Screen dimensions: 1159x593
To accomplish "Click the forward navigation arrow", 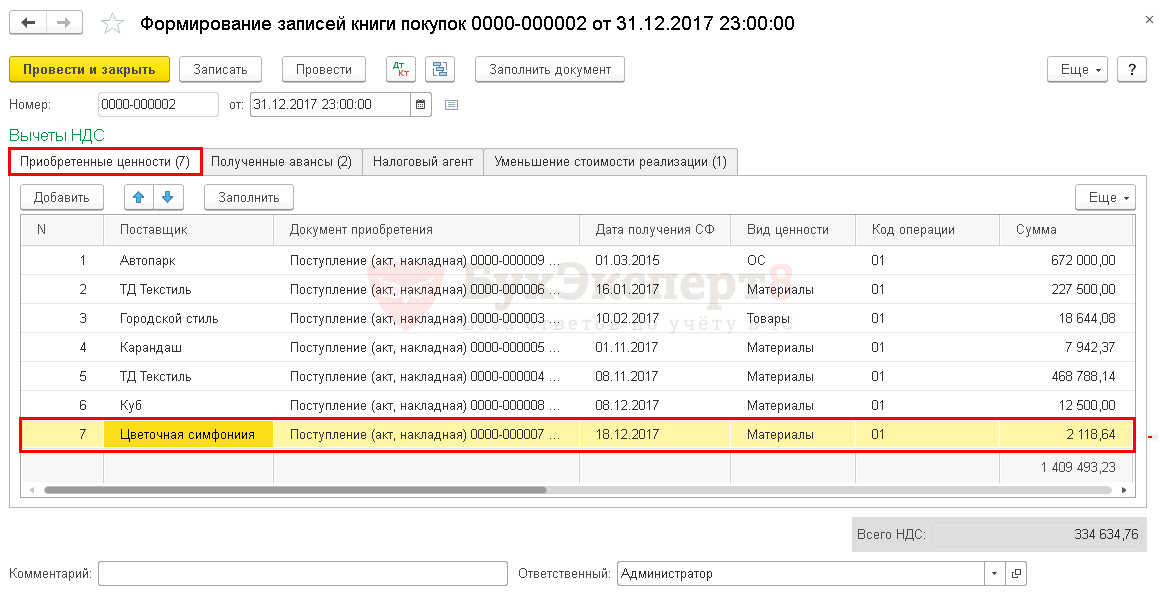I will click(x=63, y=23).
